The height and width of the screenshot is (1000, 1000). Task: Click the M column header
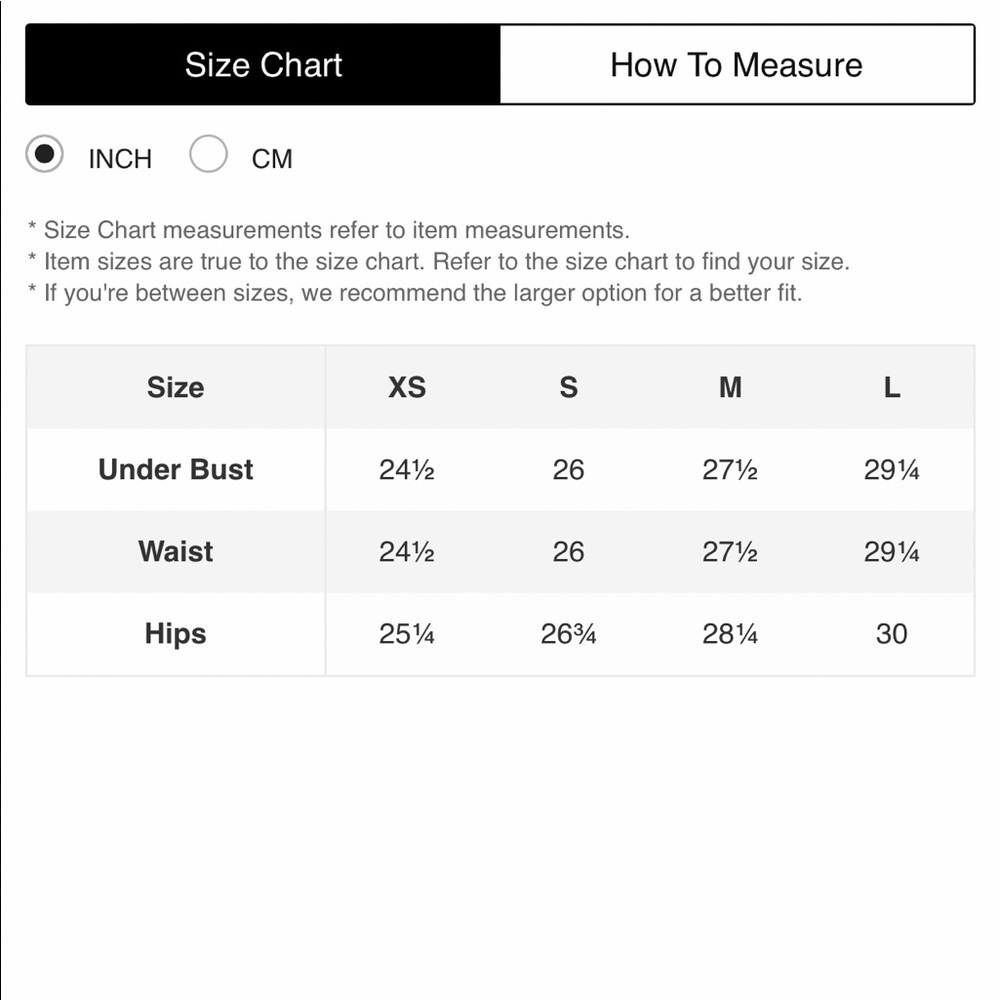point(730,387)
